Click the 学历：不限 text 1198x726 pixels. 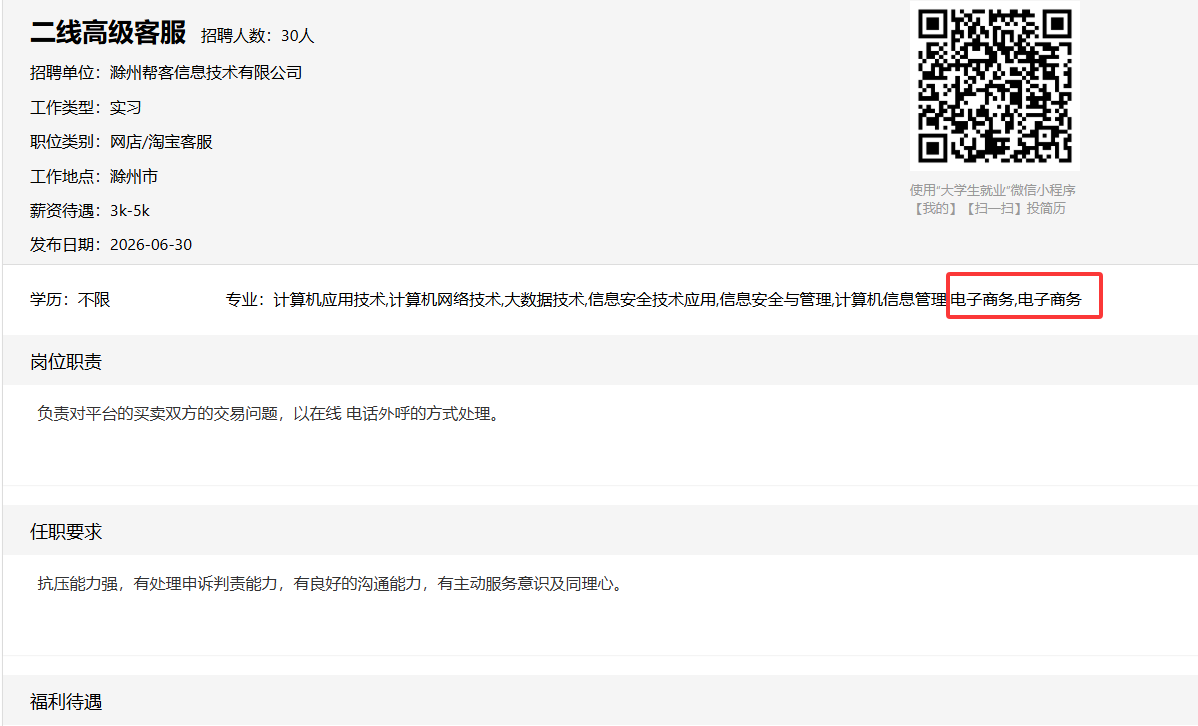click(70, 300)
